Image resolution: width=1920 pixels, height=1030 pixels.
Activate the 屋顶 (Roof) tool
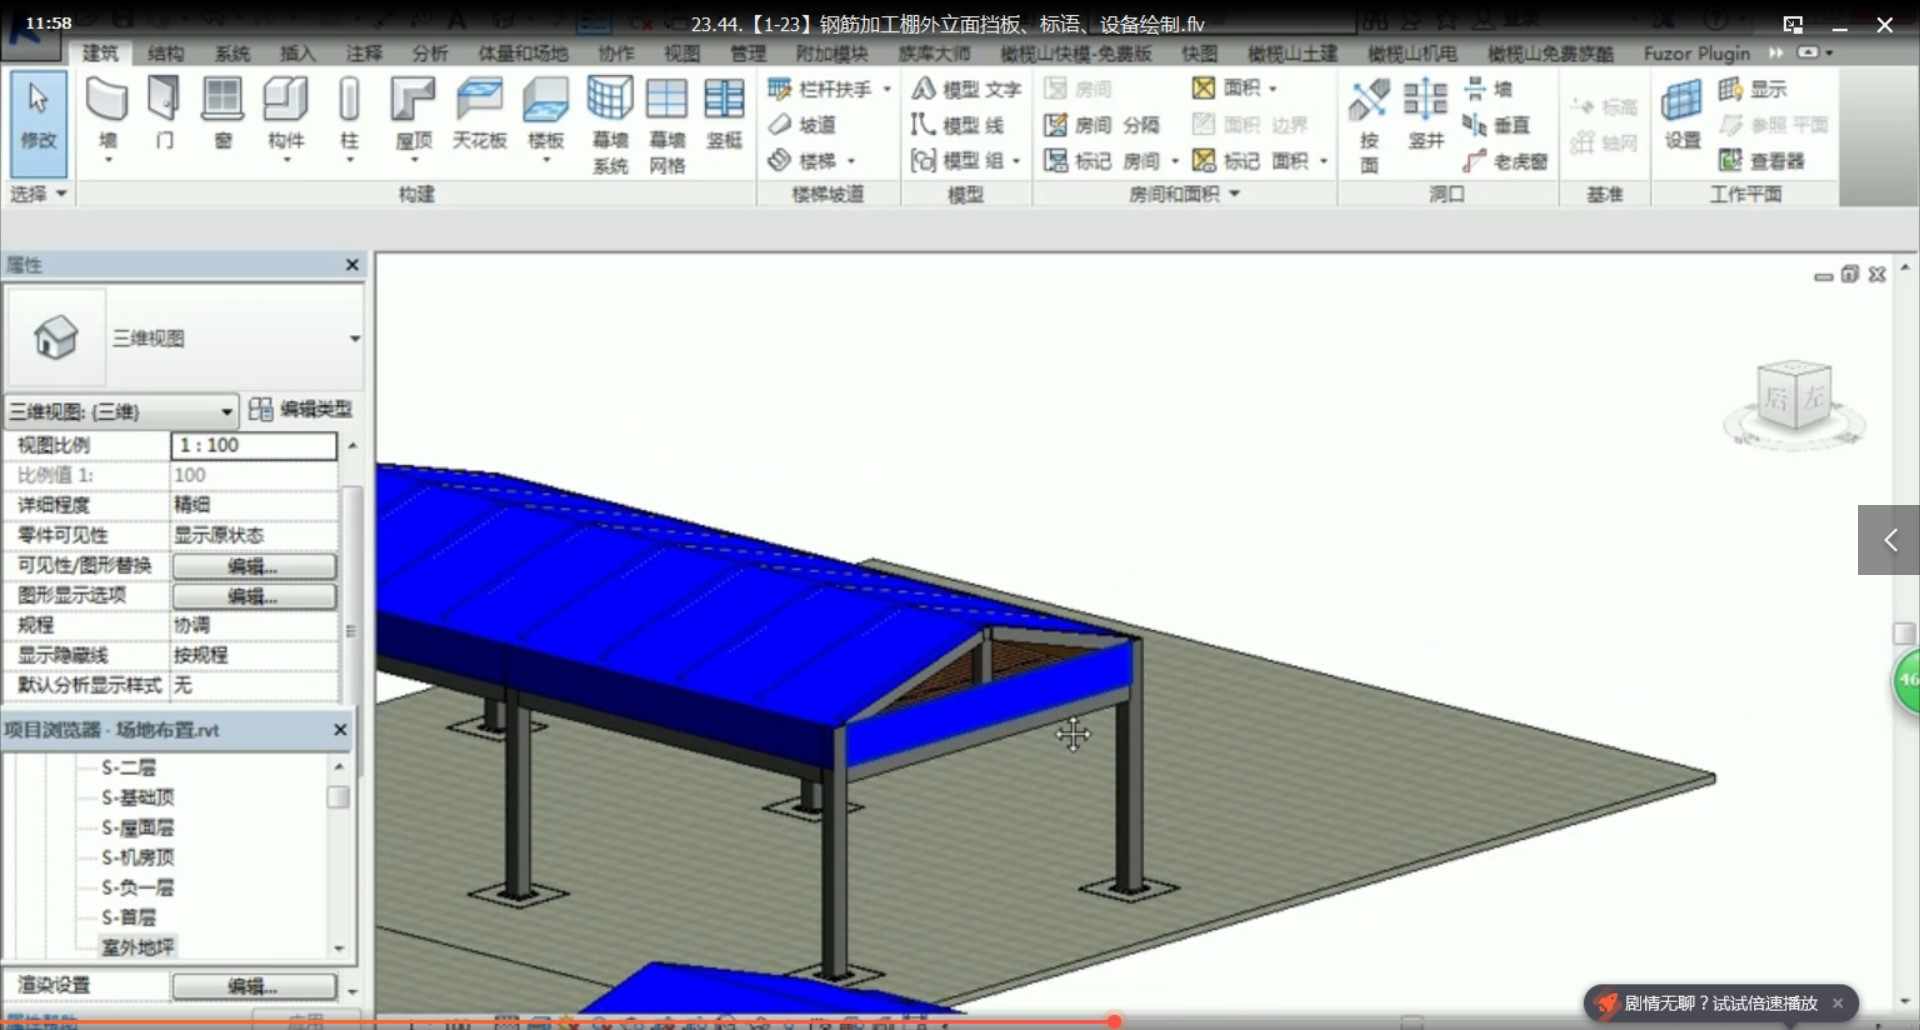click(x=412, y=110)
